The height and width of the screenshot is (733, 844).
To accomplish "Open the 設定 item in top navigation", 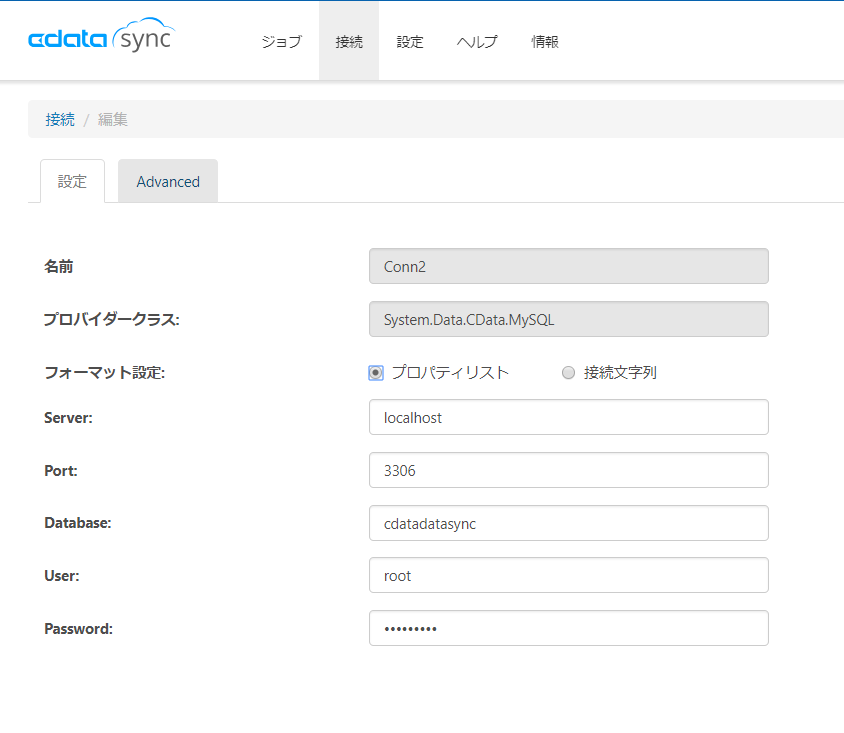I will (x=410, y=41).
